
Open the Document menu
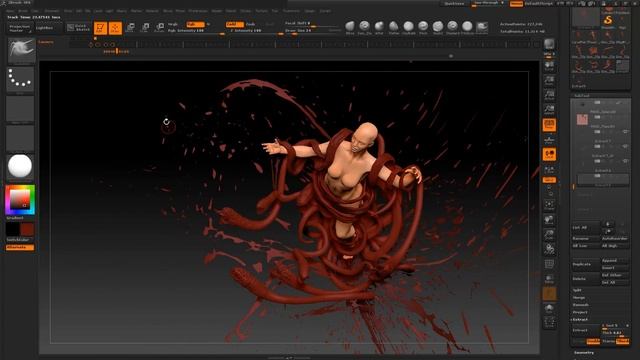point(52,11)
